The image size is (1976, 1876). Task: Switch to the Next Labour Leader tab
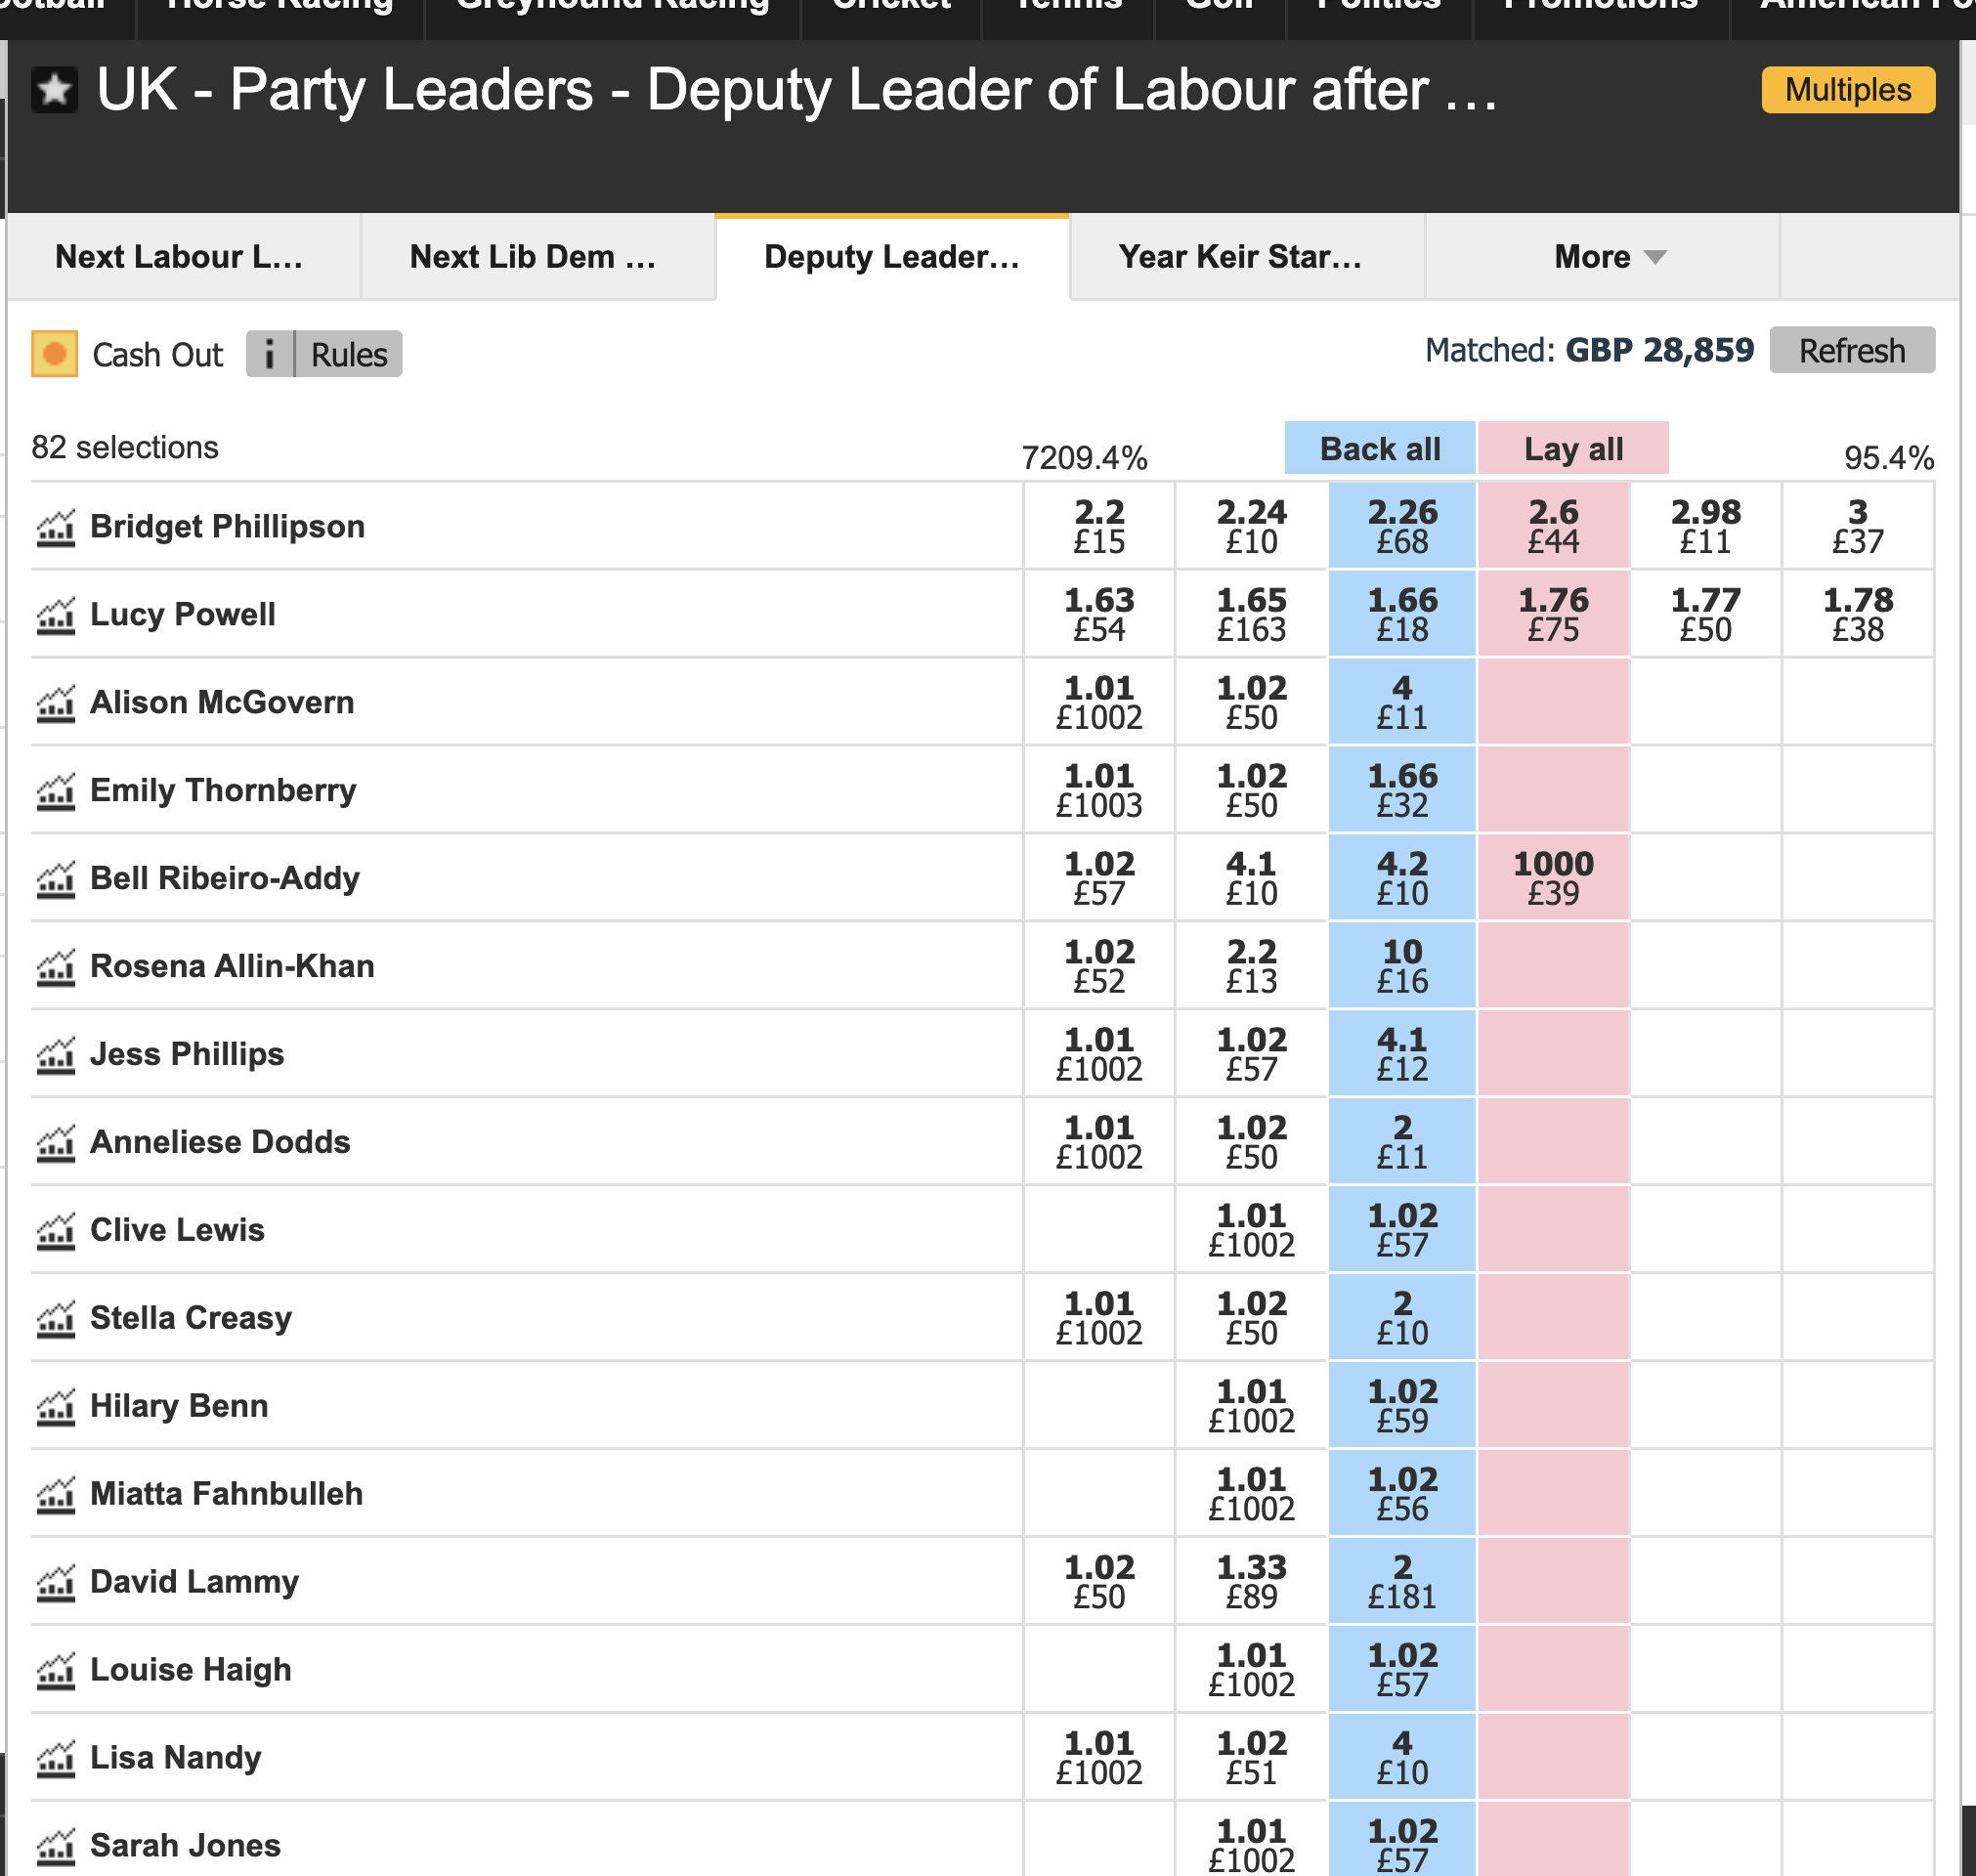180,257
